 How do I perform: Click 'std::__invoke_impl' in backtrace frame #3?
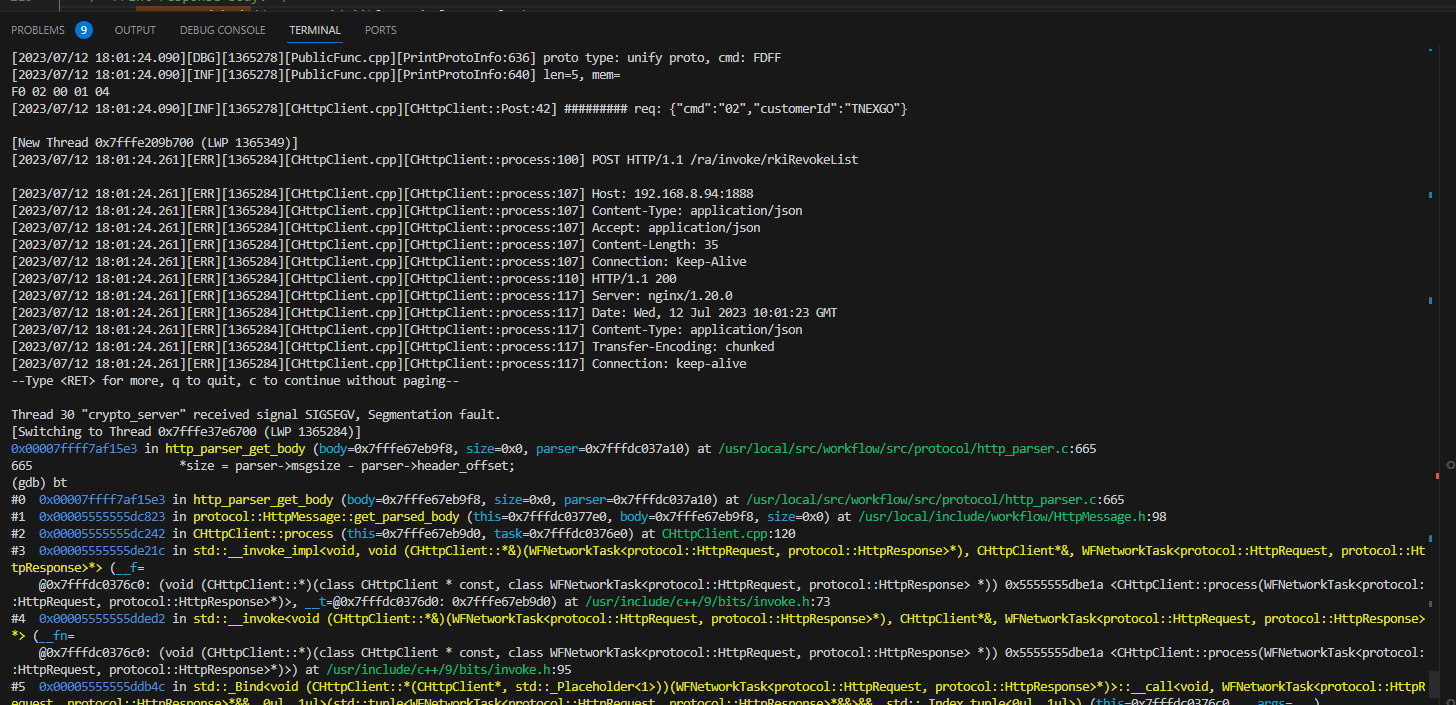pyautogui.click(x=256, y=550)
